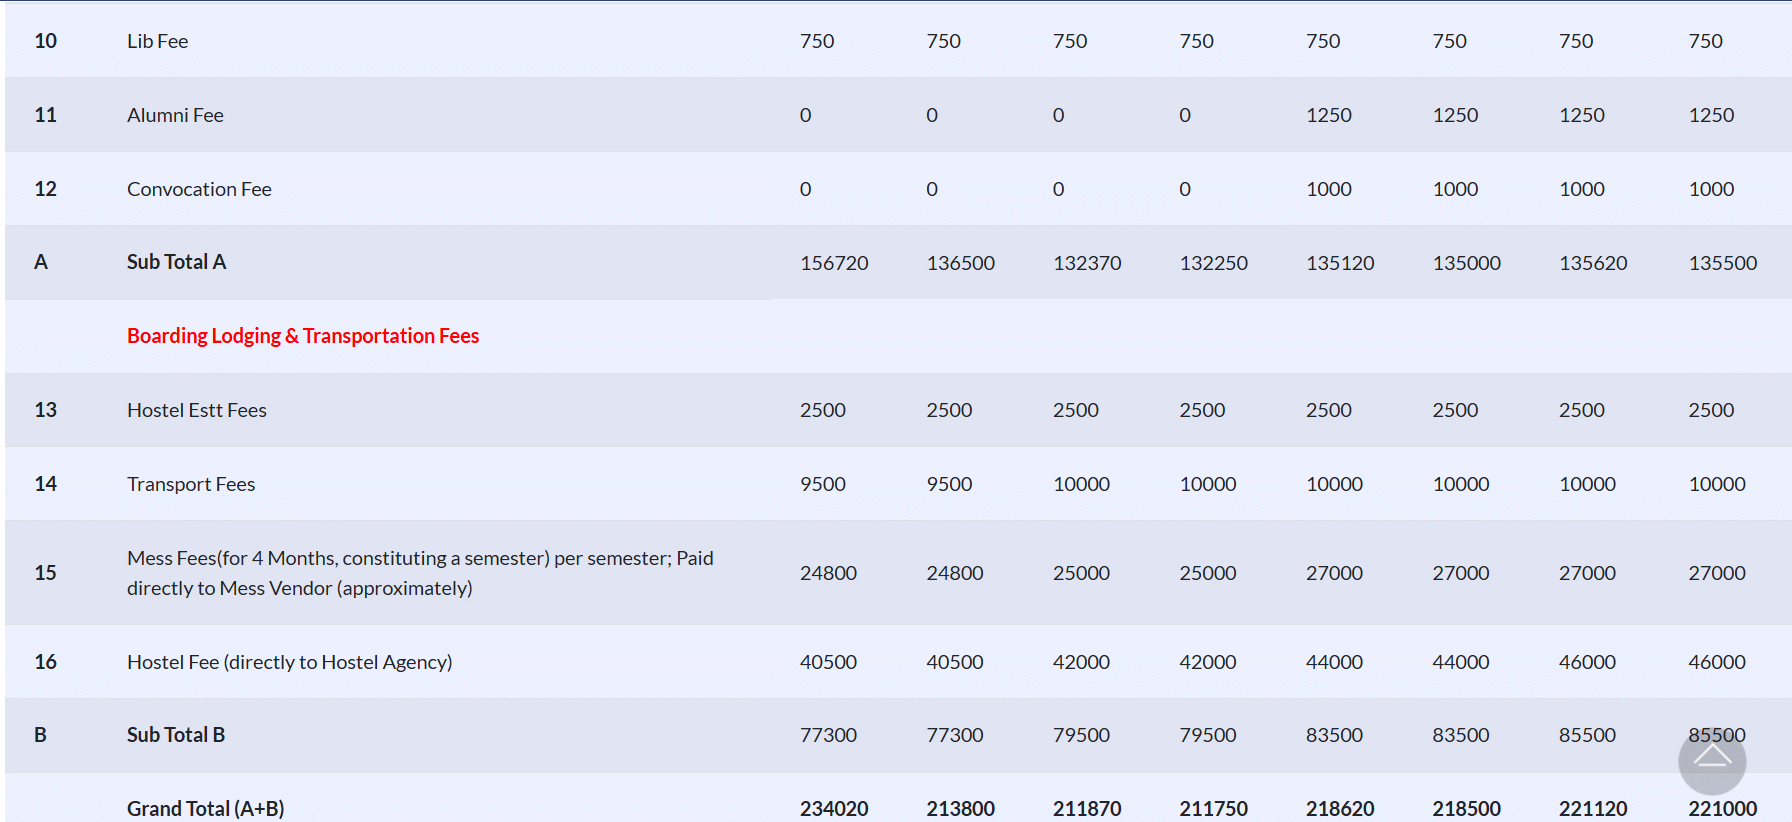Screen dimensions: 1792x822
Task: Click the 135620 value in Sub Total A
Action: 1593,263
